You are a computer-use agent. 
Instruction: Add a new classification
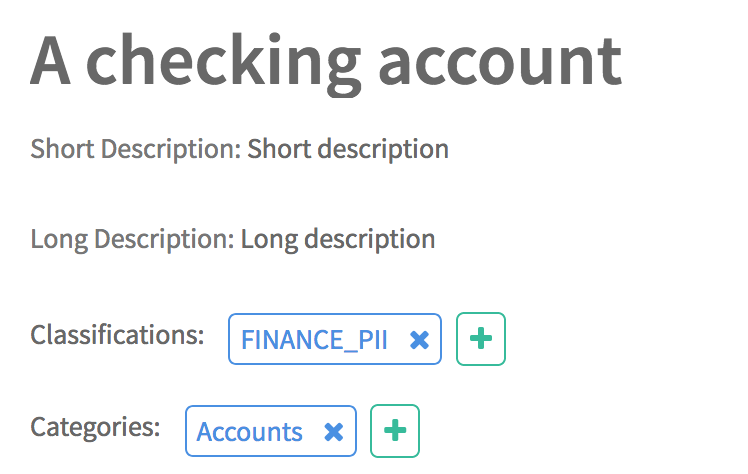481,339
